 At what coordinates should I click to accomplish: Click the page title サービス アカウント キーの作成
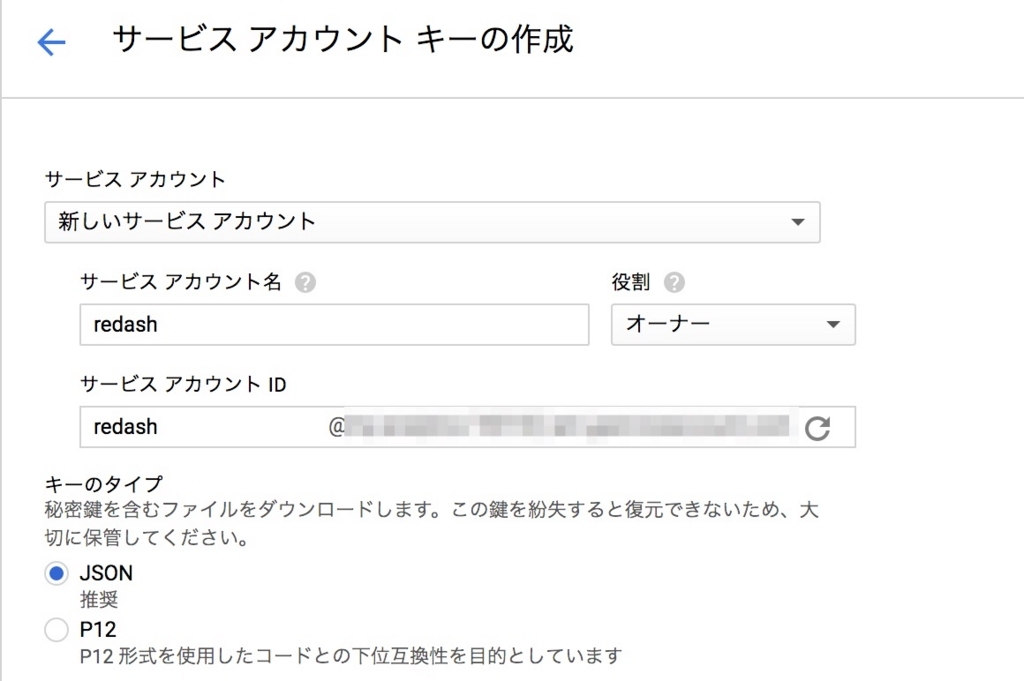pyautogui.click(x=343, y=39)
